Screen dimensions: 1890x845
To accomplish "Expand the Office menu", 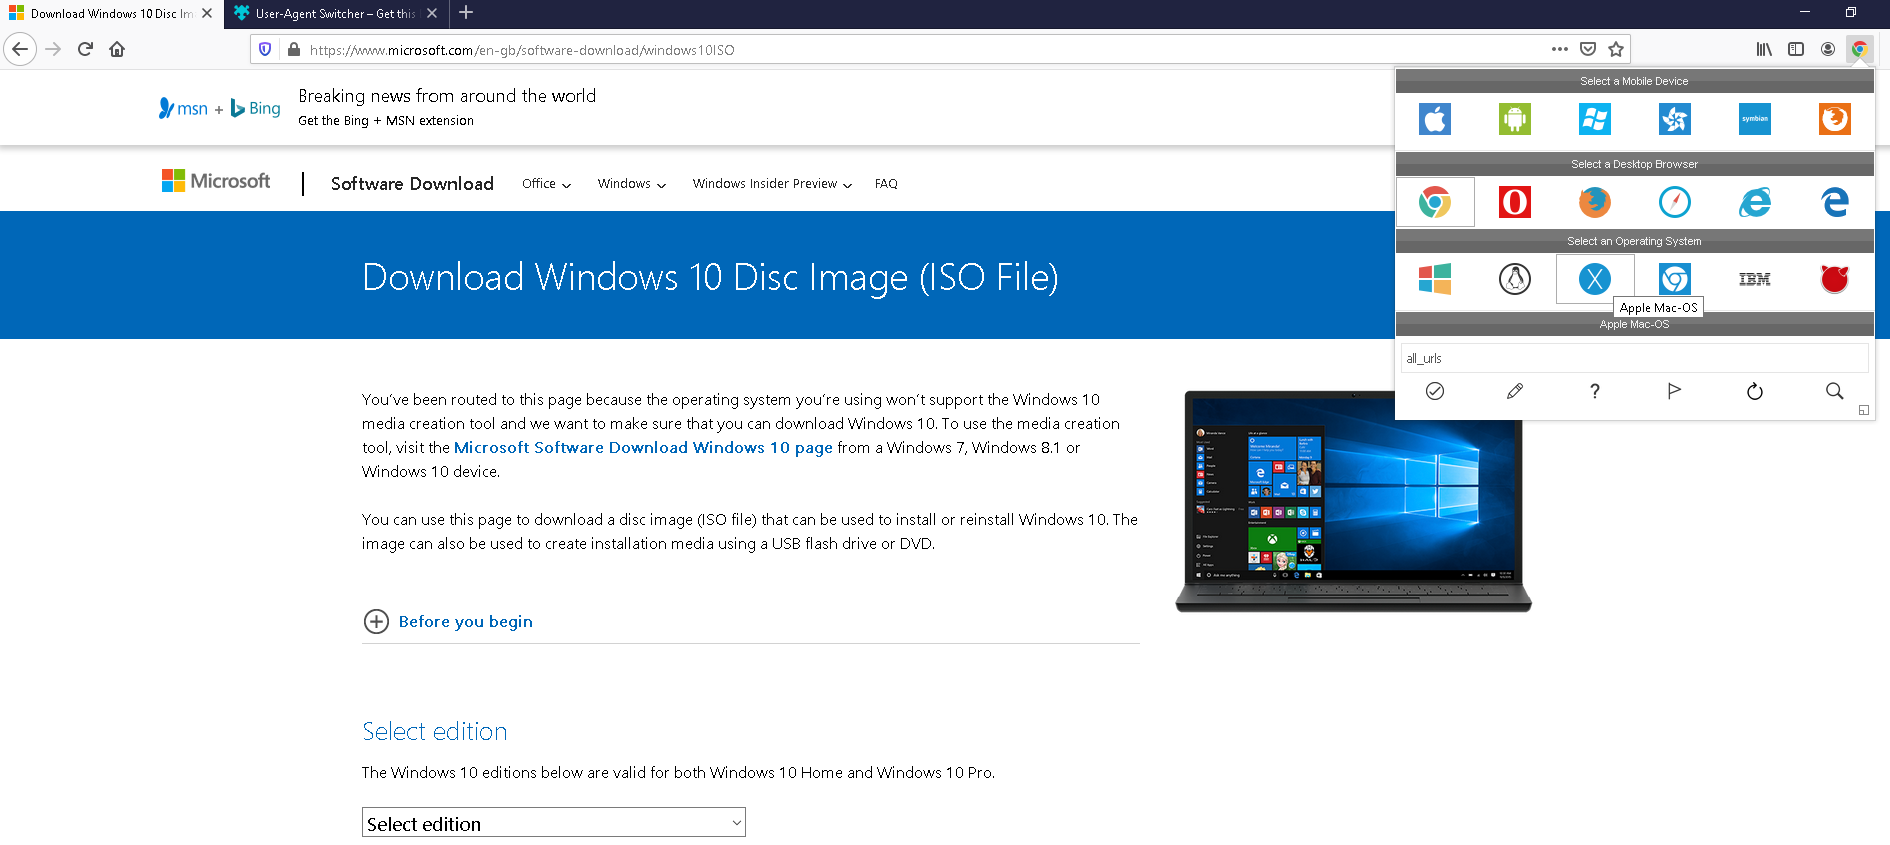I will tap(546, 184).
